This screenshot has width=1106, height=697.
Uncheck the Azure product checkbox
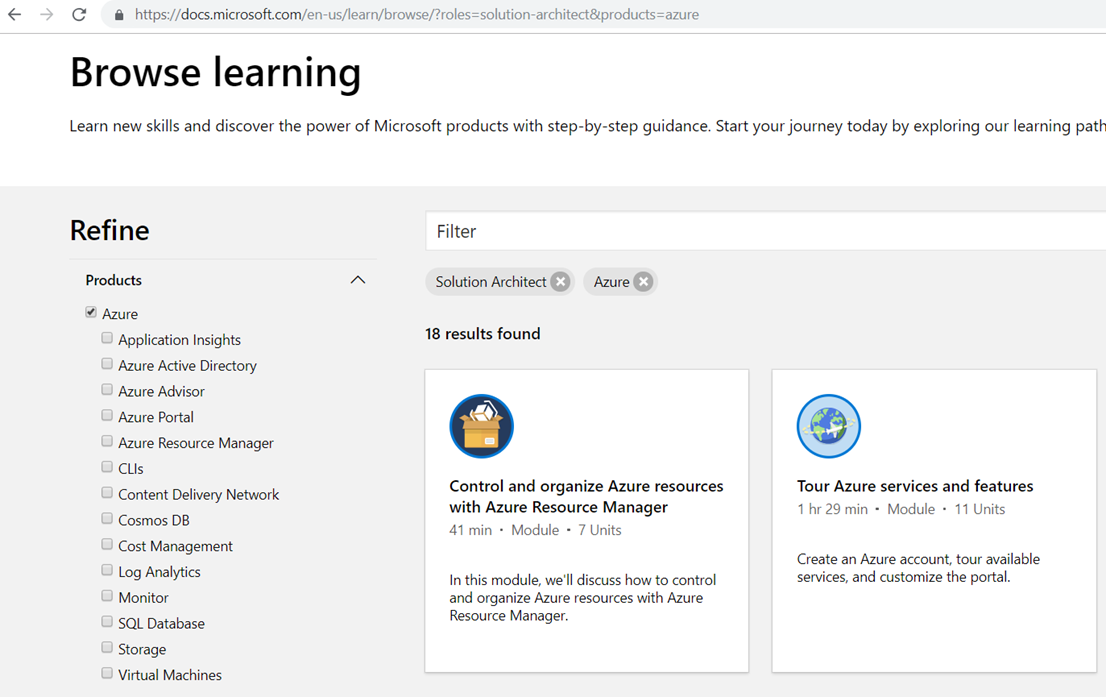click(x=91, y=313)
